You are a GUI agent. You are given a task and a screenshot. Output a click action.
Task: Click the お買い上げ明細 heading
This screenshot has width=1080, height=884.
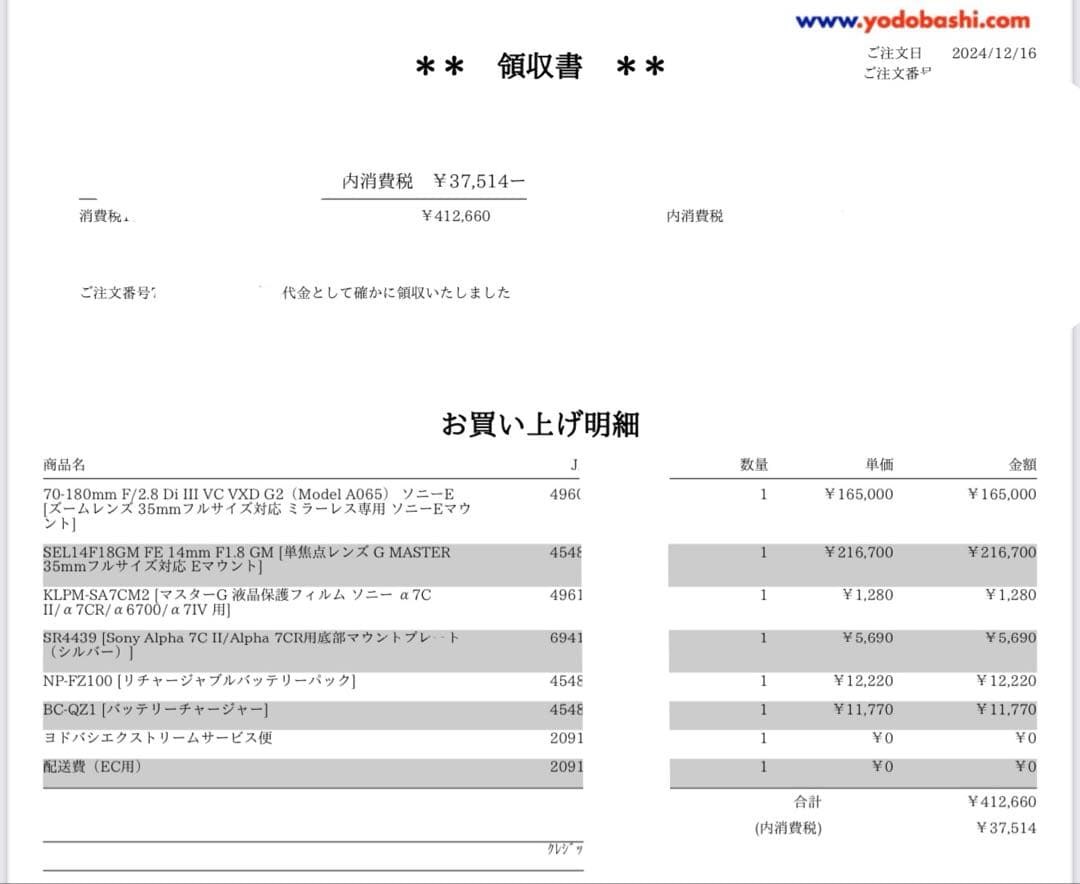(540, 424)
